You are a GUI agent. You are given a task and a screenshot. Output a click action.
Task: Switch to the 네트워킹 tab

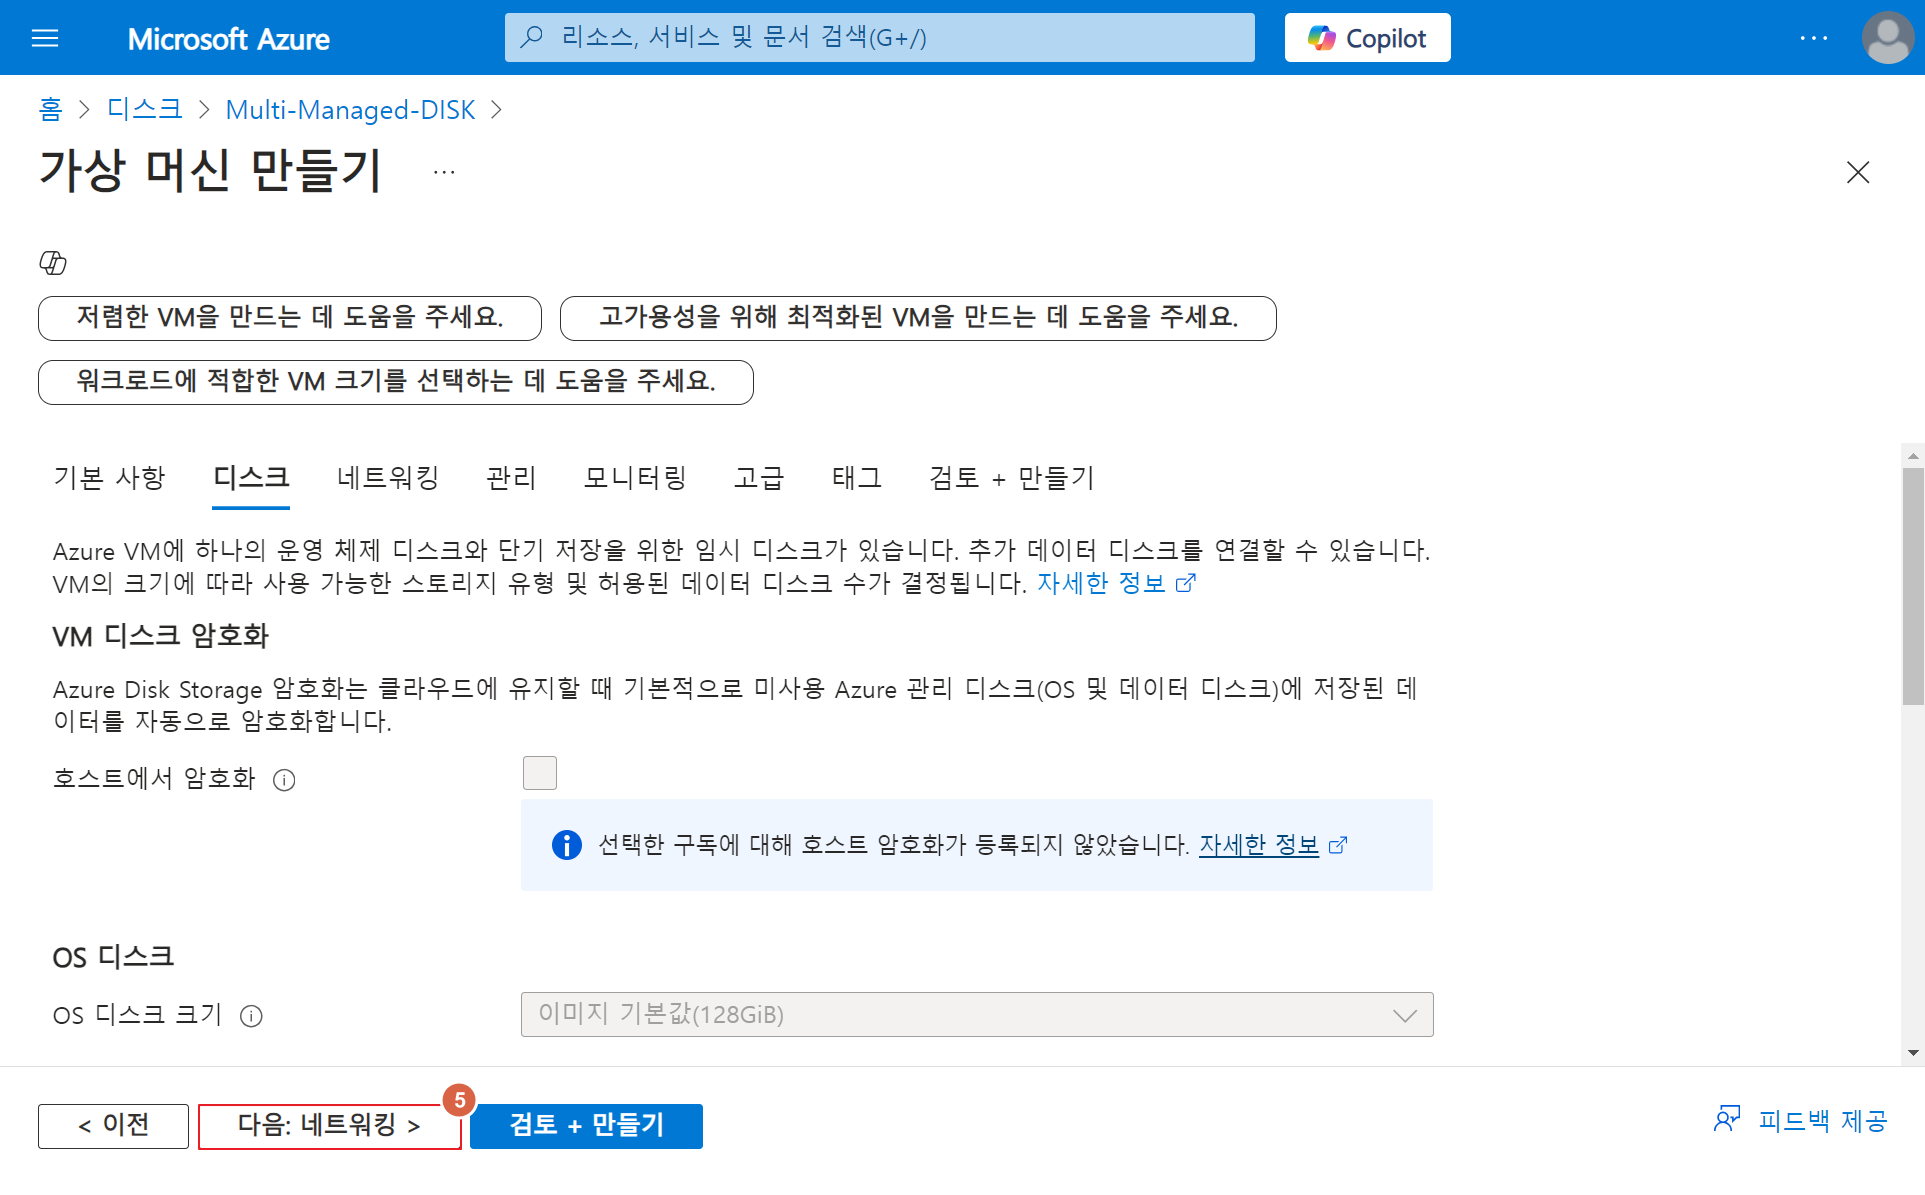coord(388,478)
